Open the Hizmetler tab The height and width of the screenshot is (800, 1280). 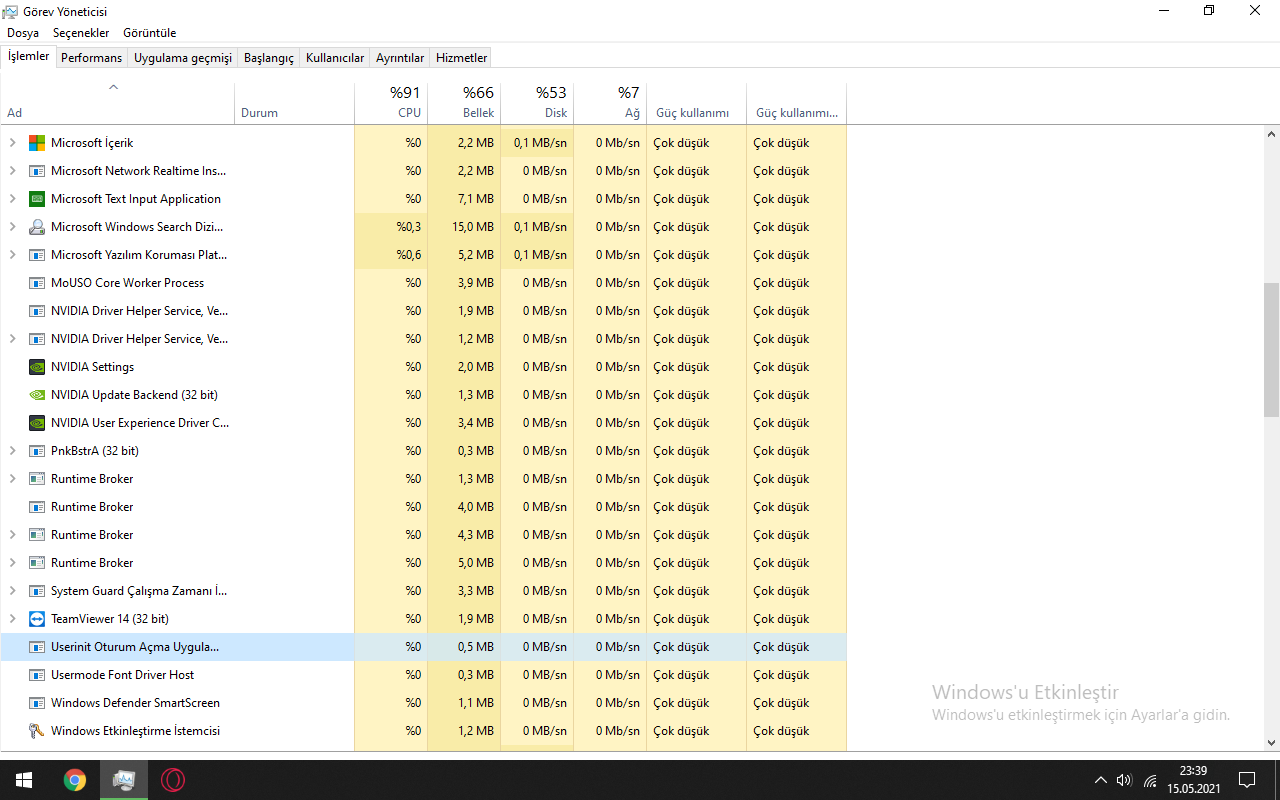(462, 58)
